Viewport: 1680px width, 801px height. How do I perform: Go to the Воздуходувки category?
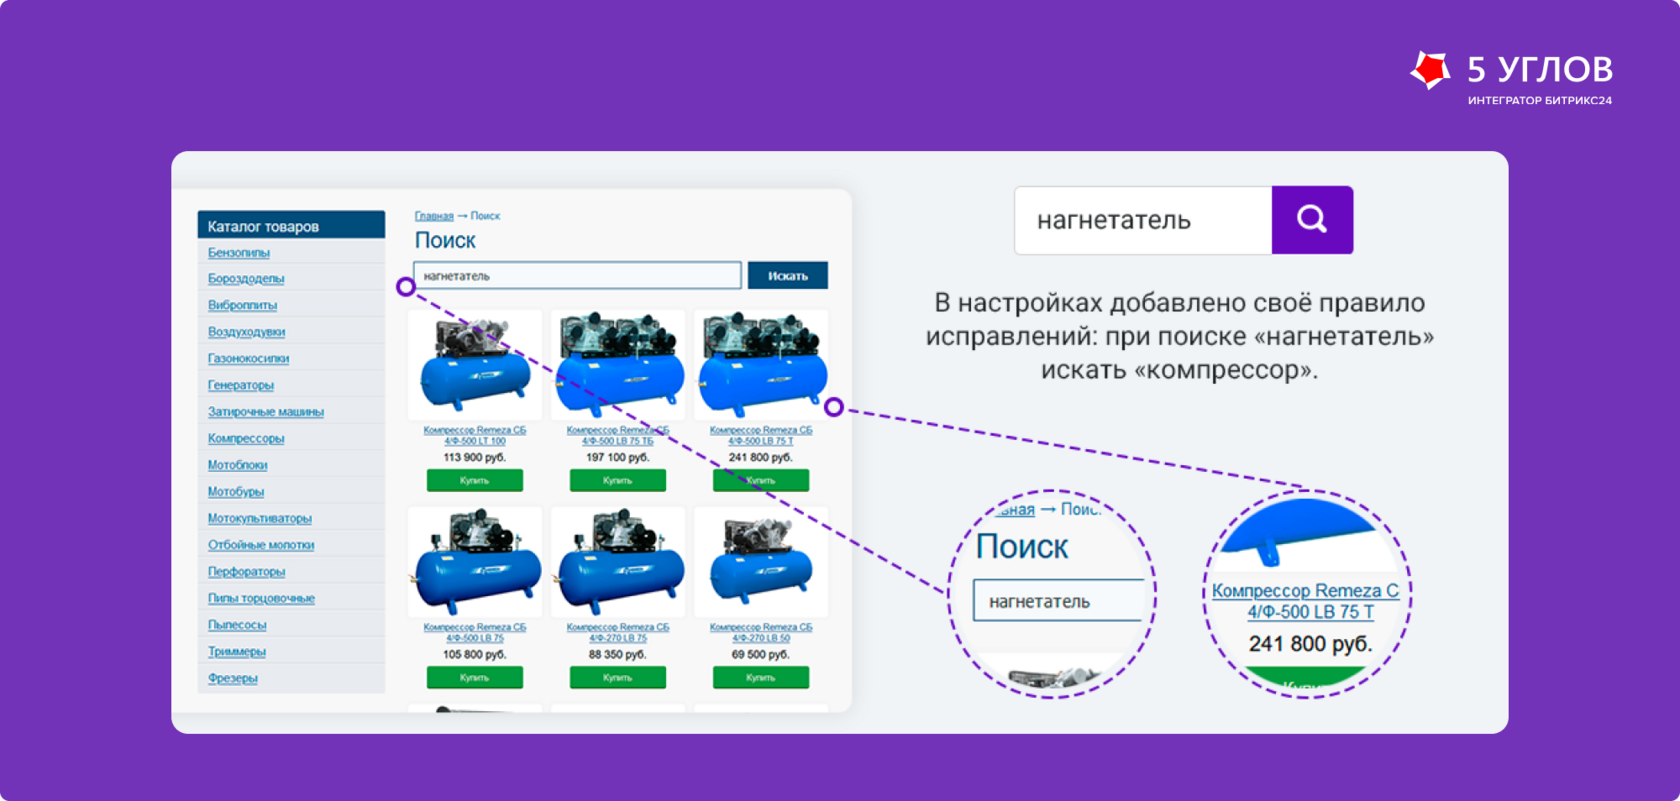click(246, 332)
